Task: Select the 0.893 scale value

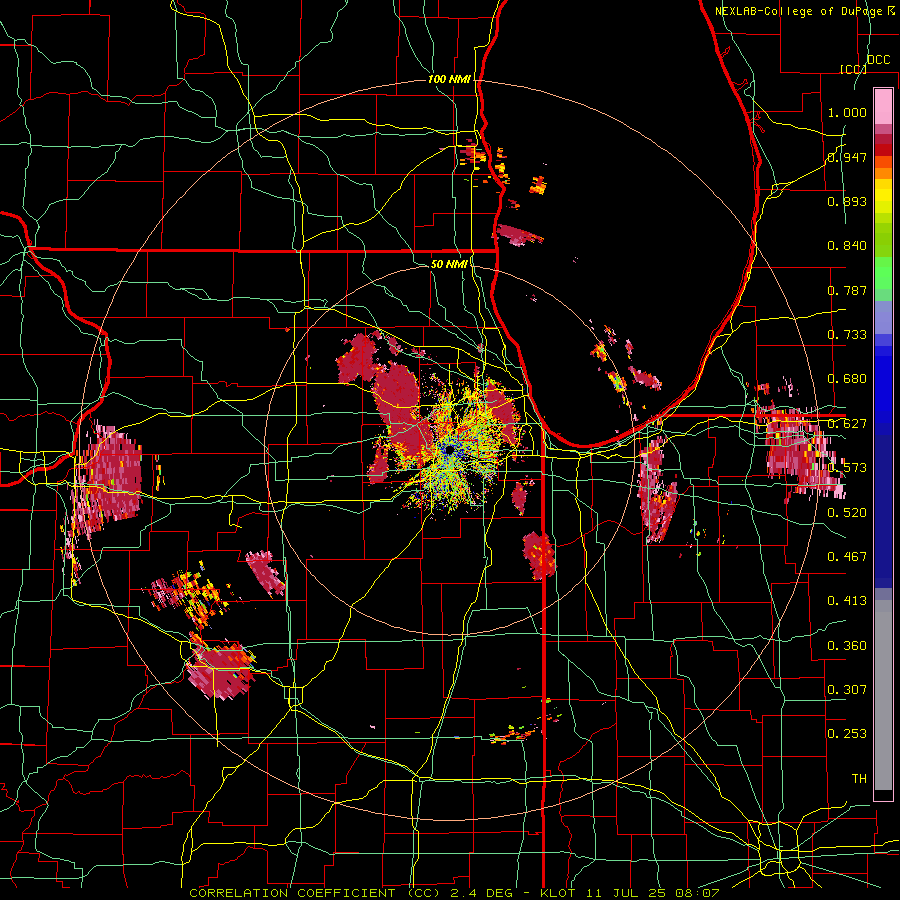Action: point(847,201)
